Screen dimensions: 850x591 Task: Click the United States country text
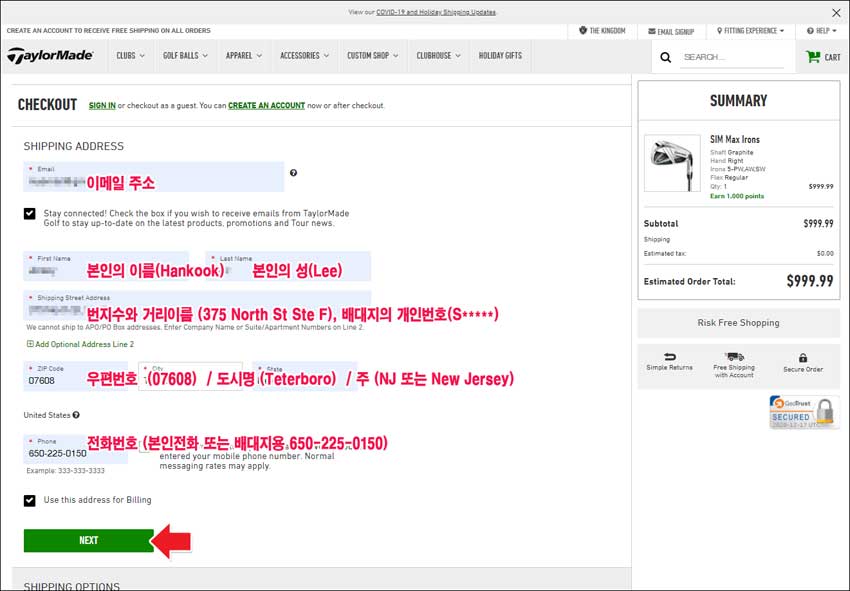tap(47, 415)
